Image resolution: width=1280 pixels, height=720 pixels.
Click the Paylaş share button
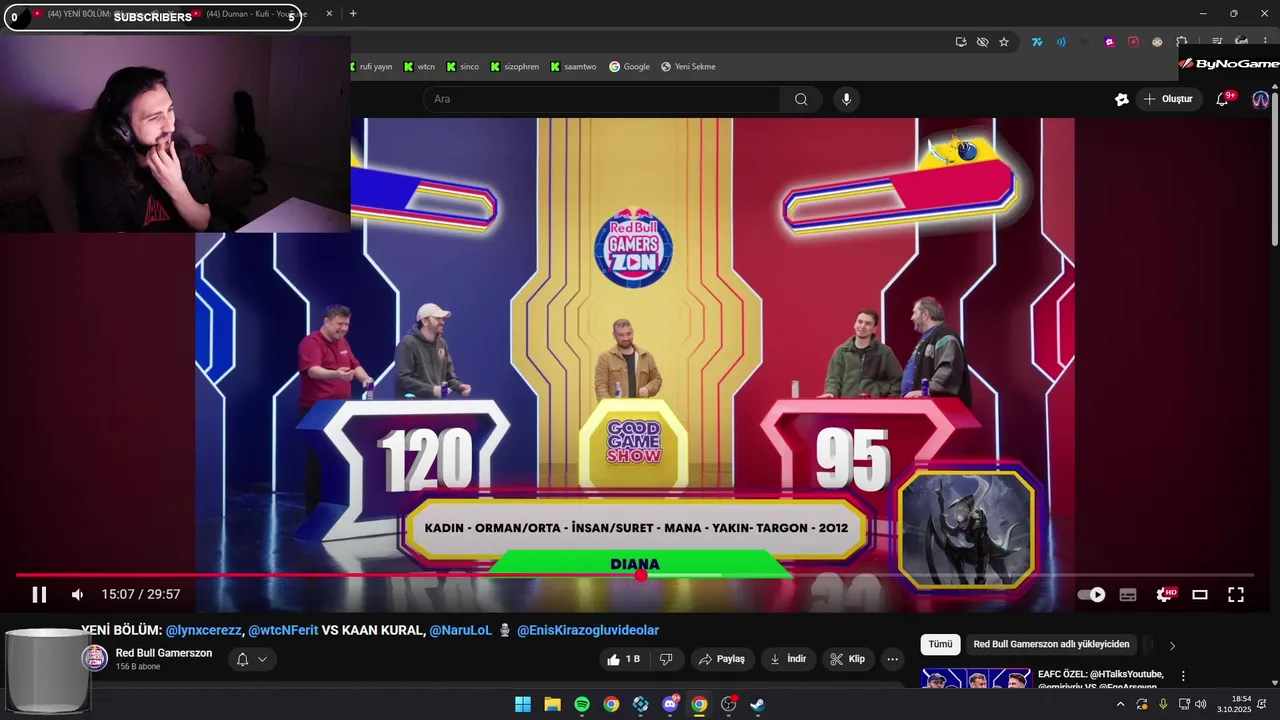point(722,659)
